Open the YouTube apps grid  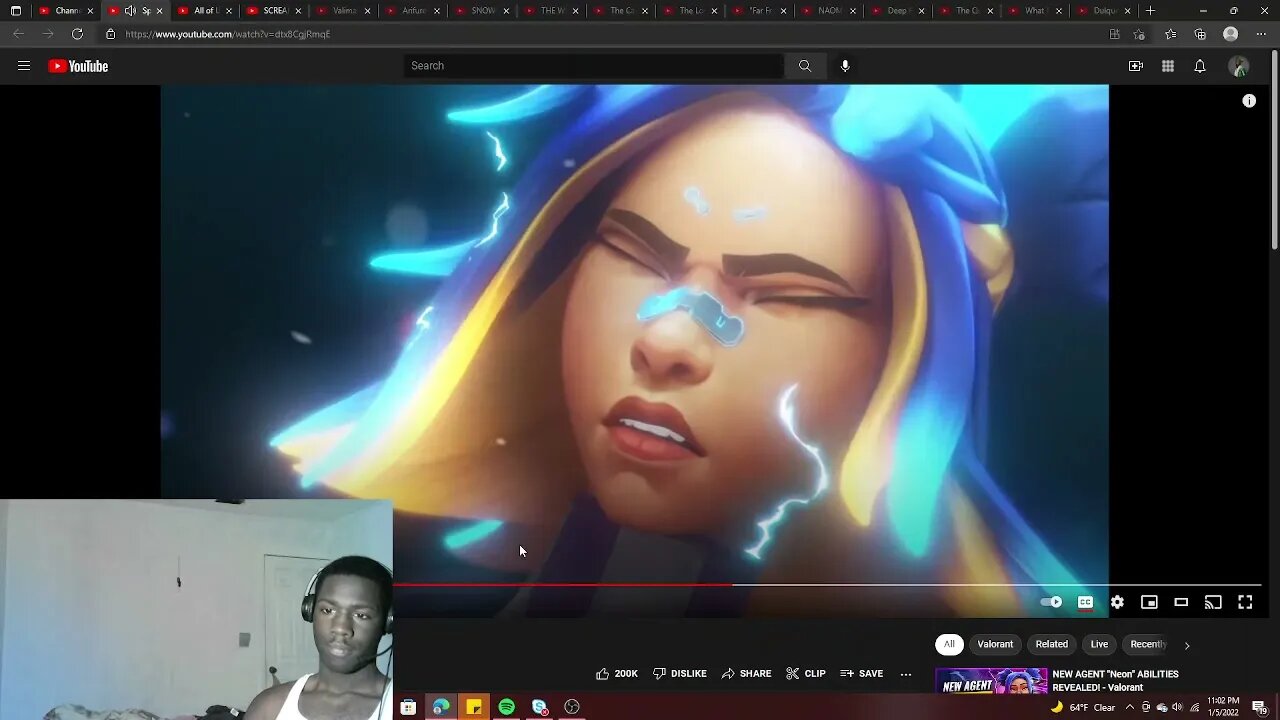[x=1168, y=66]
